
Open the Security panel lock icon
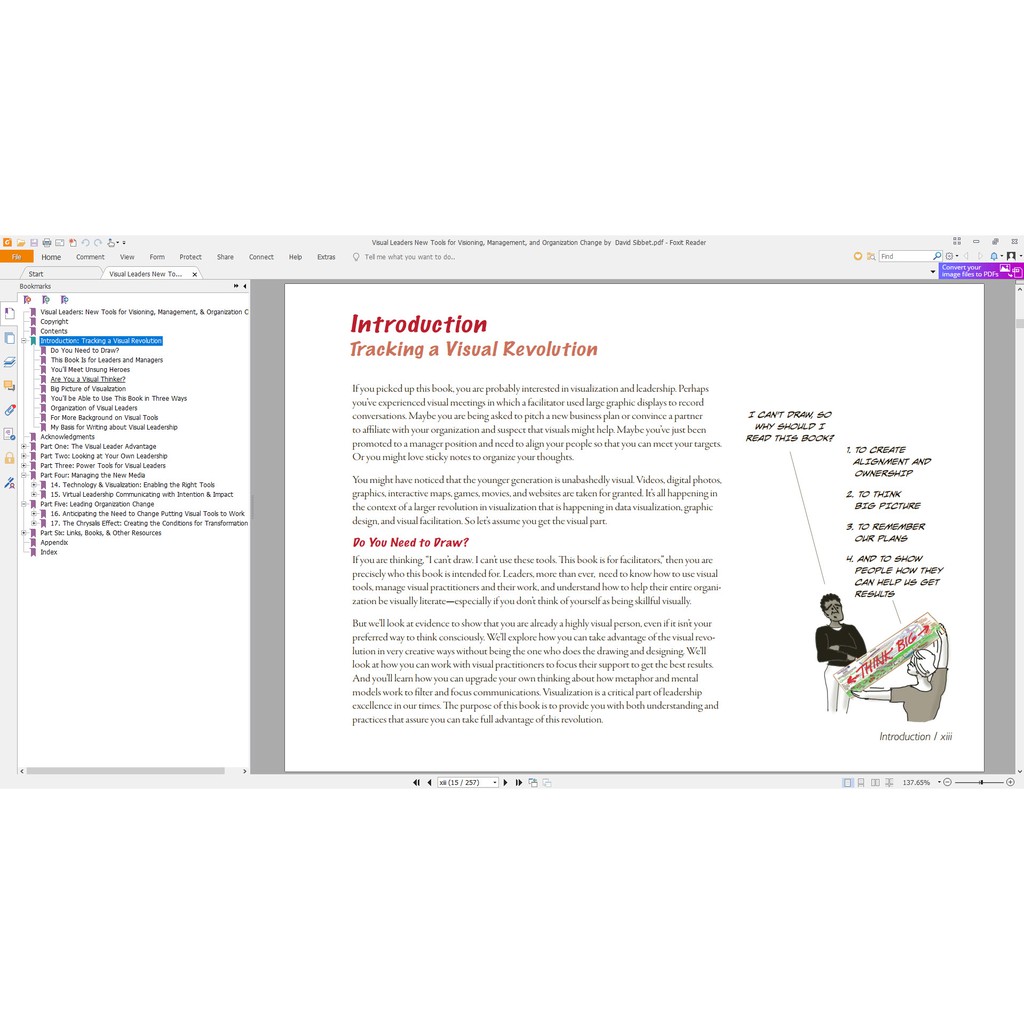[x=9, y=458]
